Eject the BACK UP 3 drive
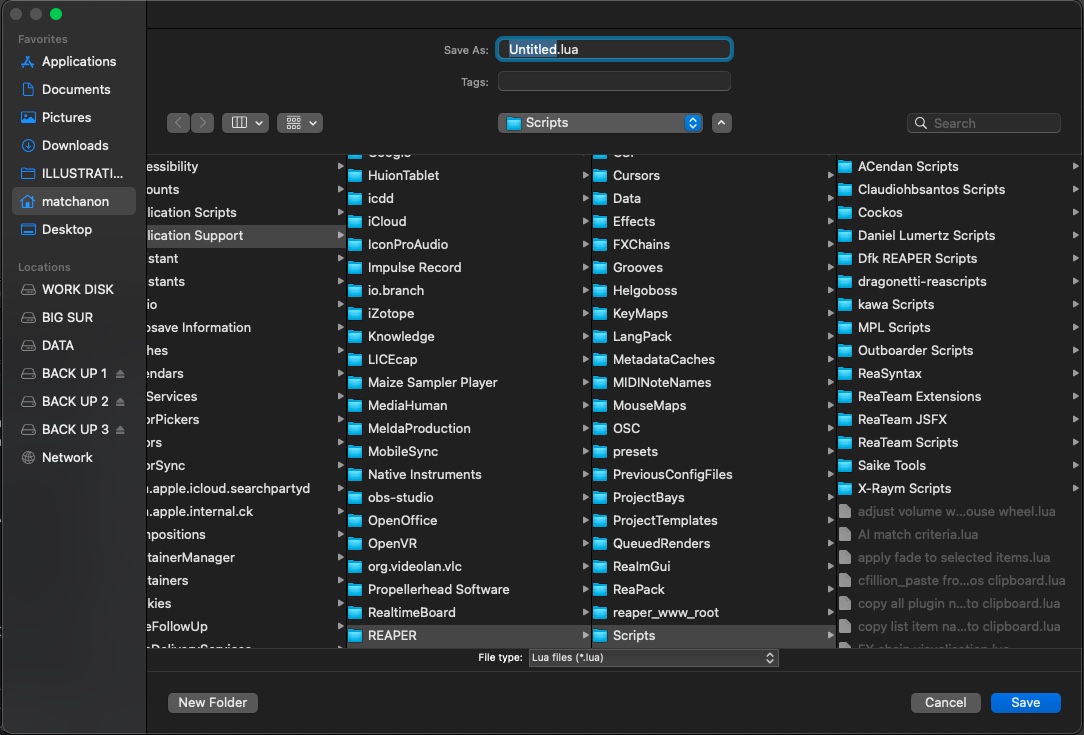1084x735 pixels. click(121, 430)
